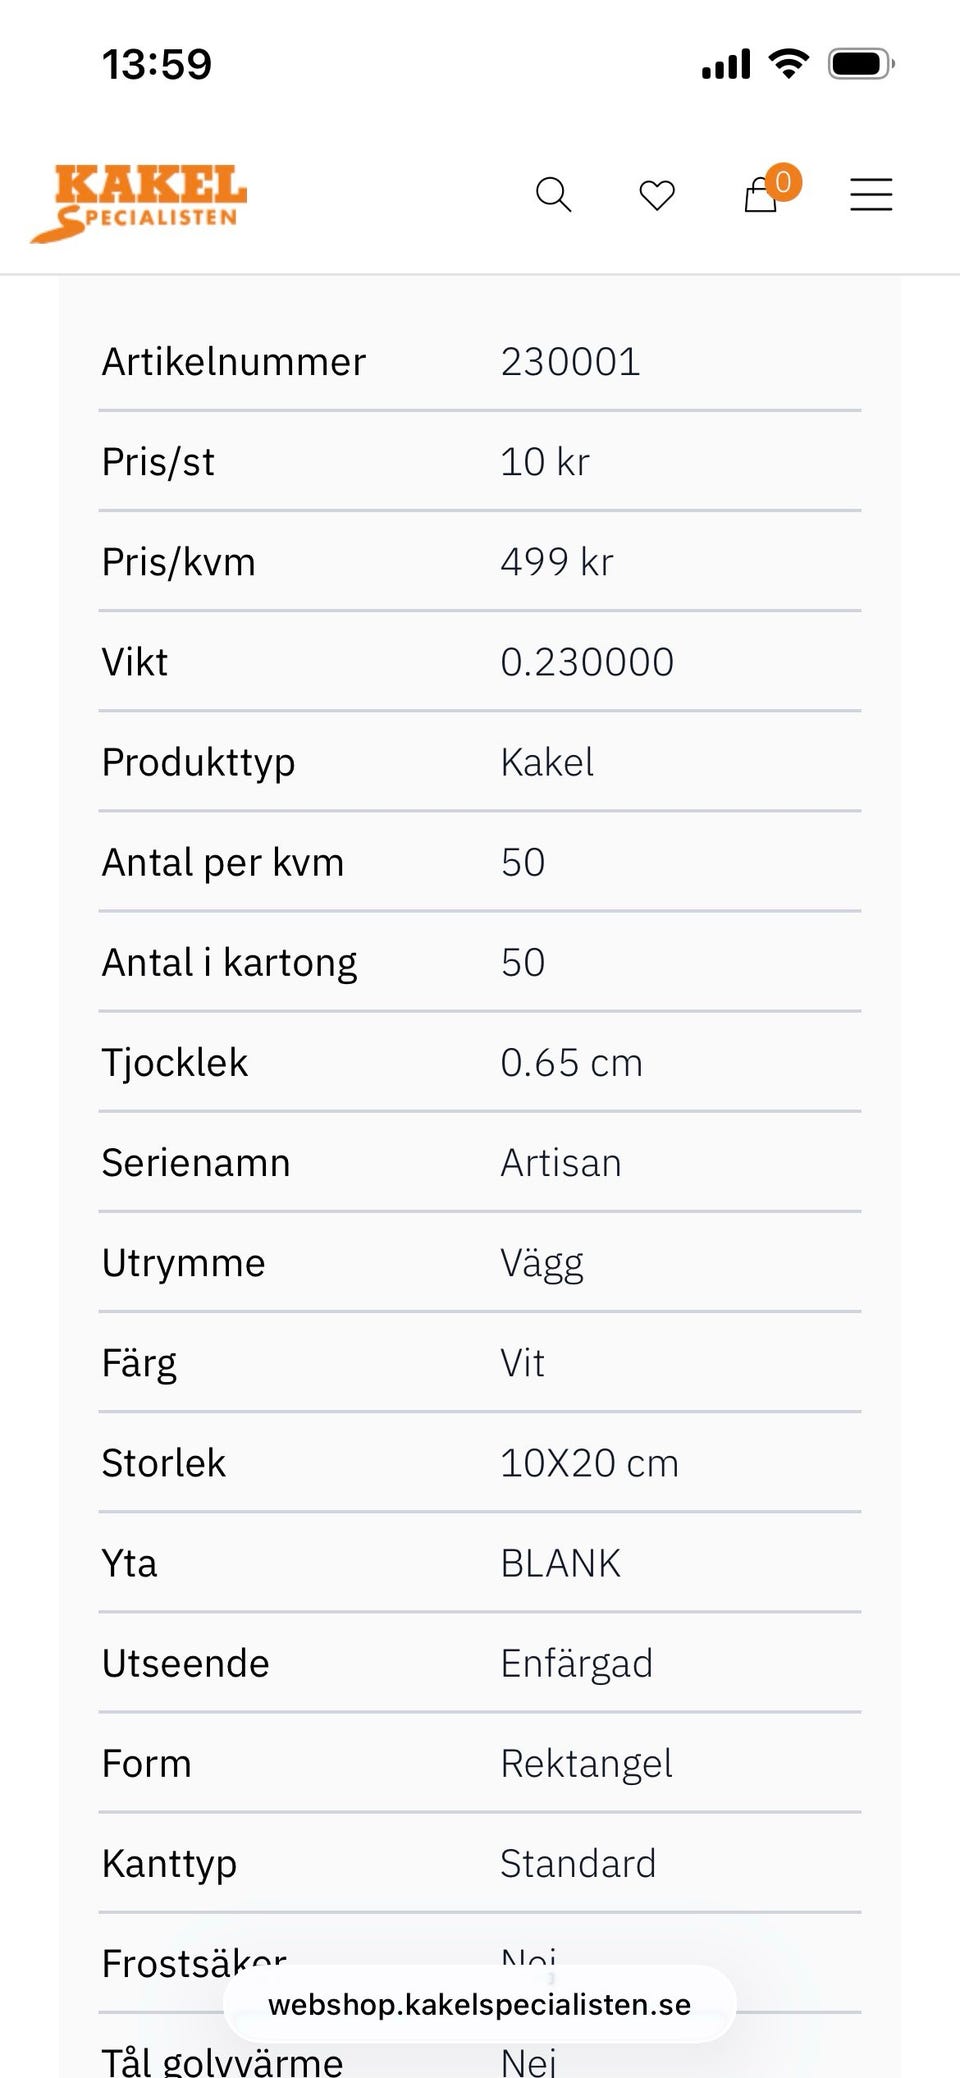The height and width of the screenshot is (2078, 960).
Task: Open the search magnifier icon
Action: click(553, 194)
